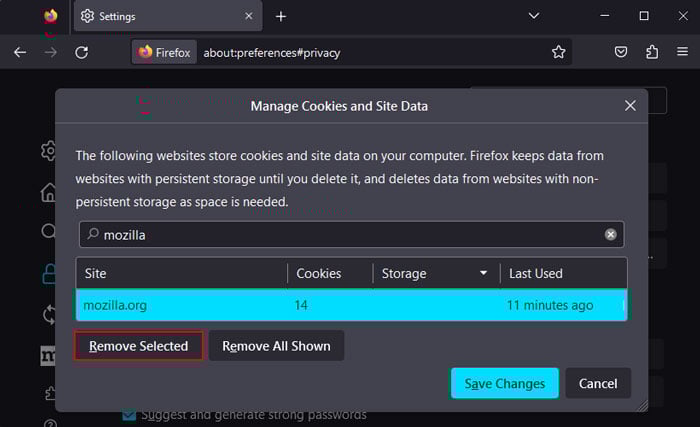Reload the current page
Viewport: 700px width, 427px height.
pyautogui.click(x=82, y=52)
